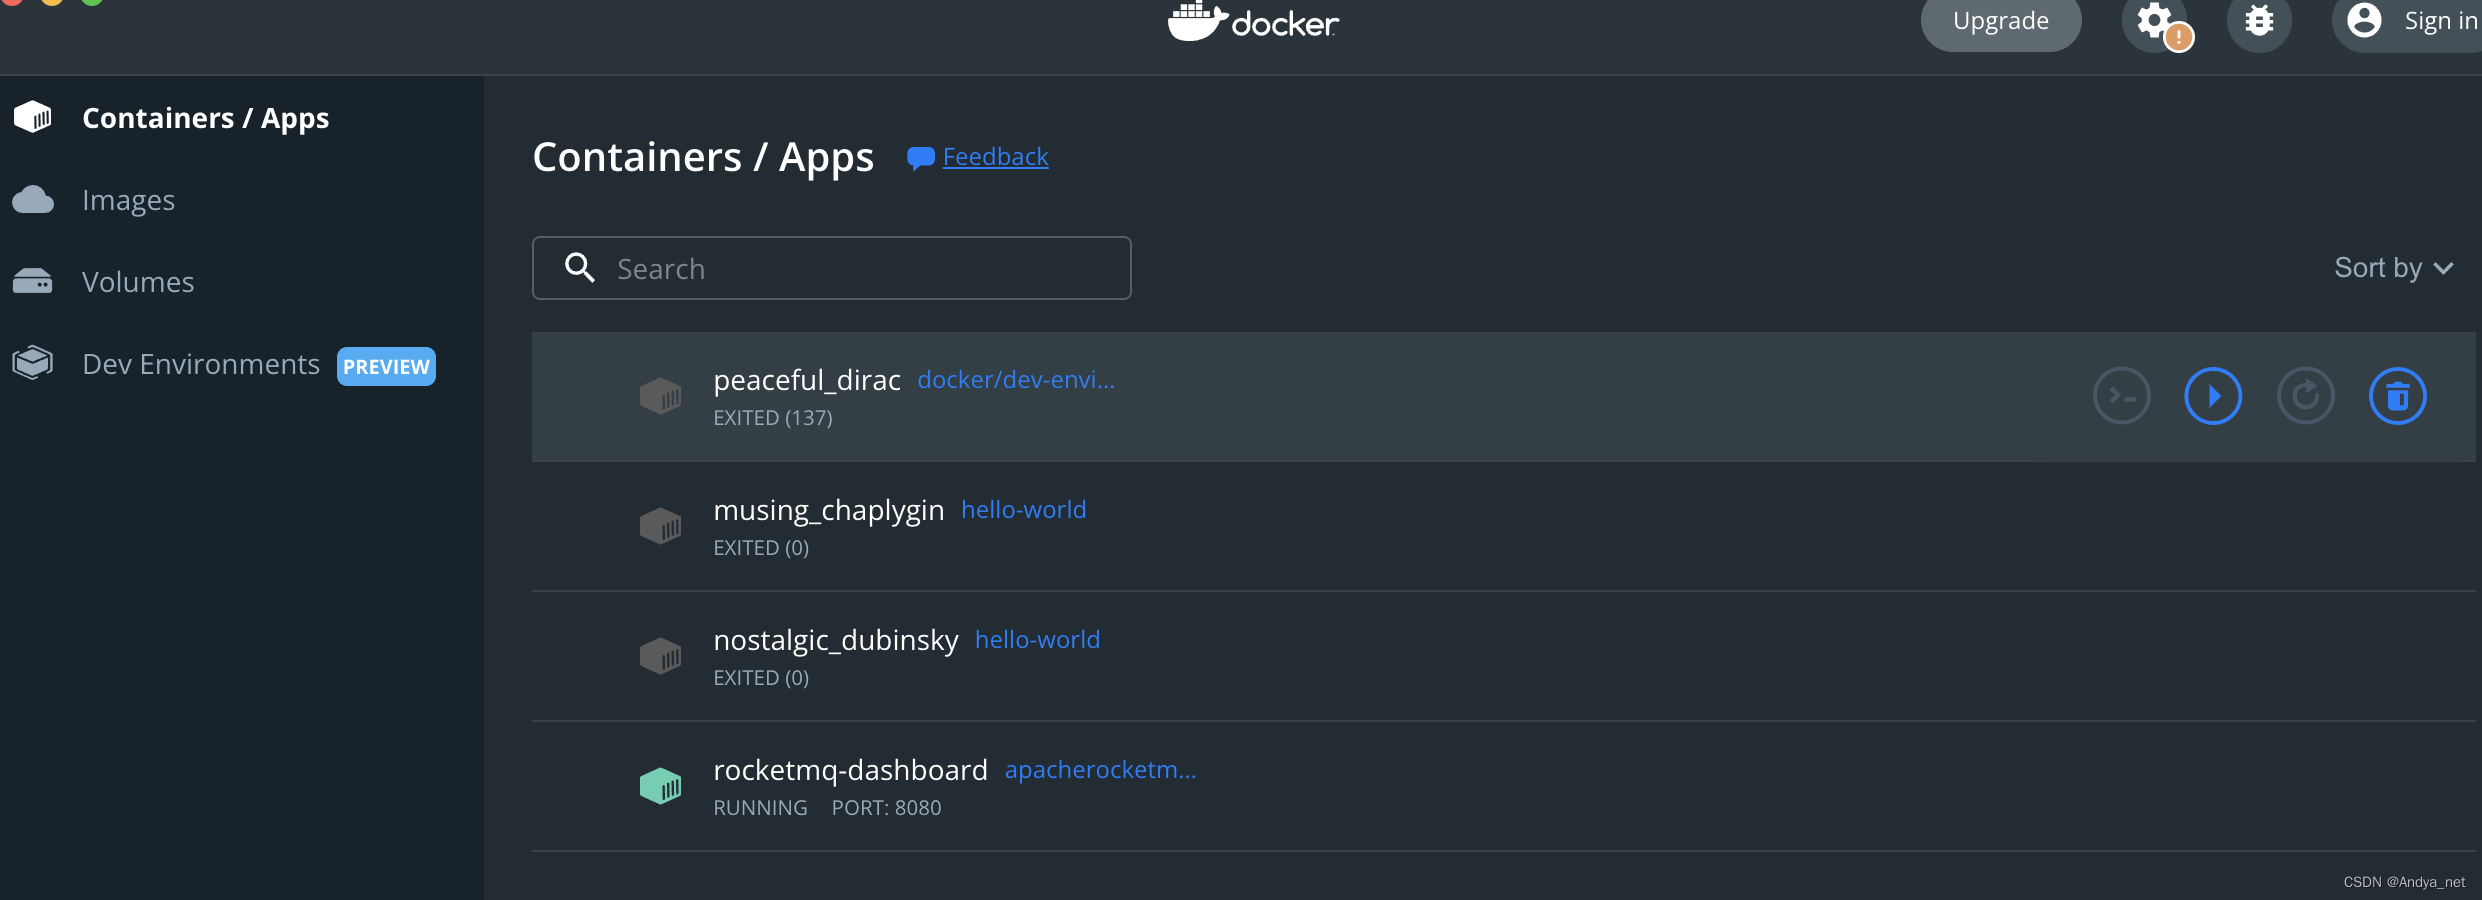
Task: Select the peaceful_dirac container name
Action: [807, 380]
